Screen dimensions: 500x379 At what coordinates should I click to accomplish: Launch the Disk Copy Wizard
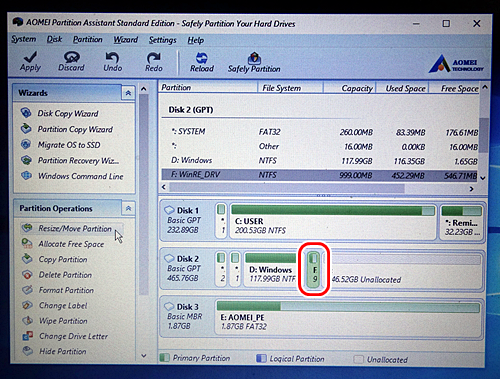(x=68, y=113)
